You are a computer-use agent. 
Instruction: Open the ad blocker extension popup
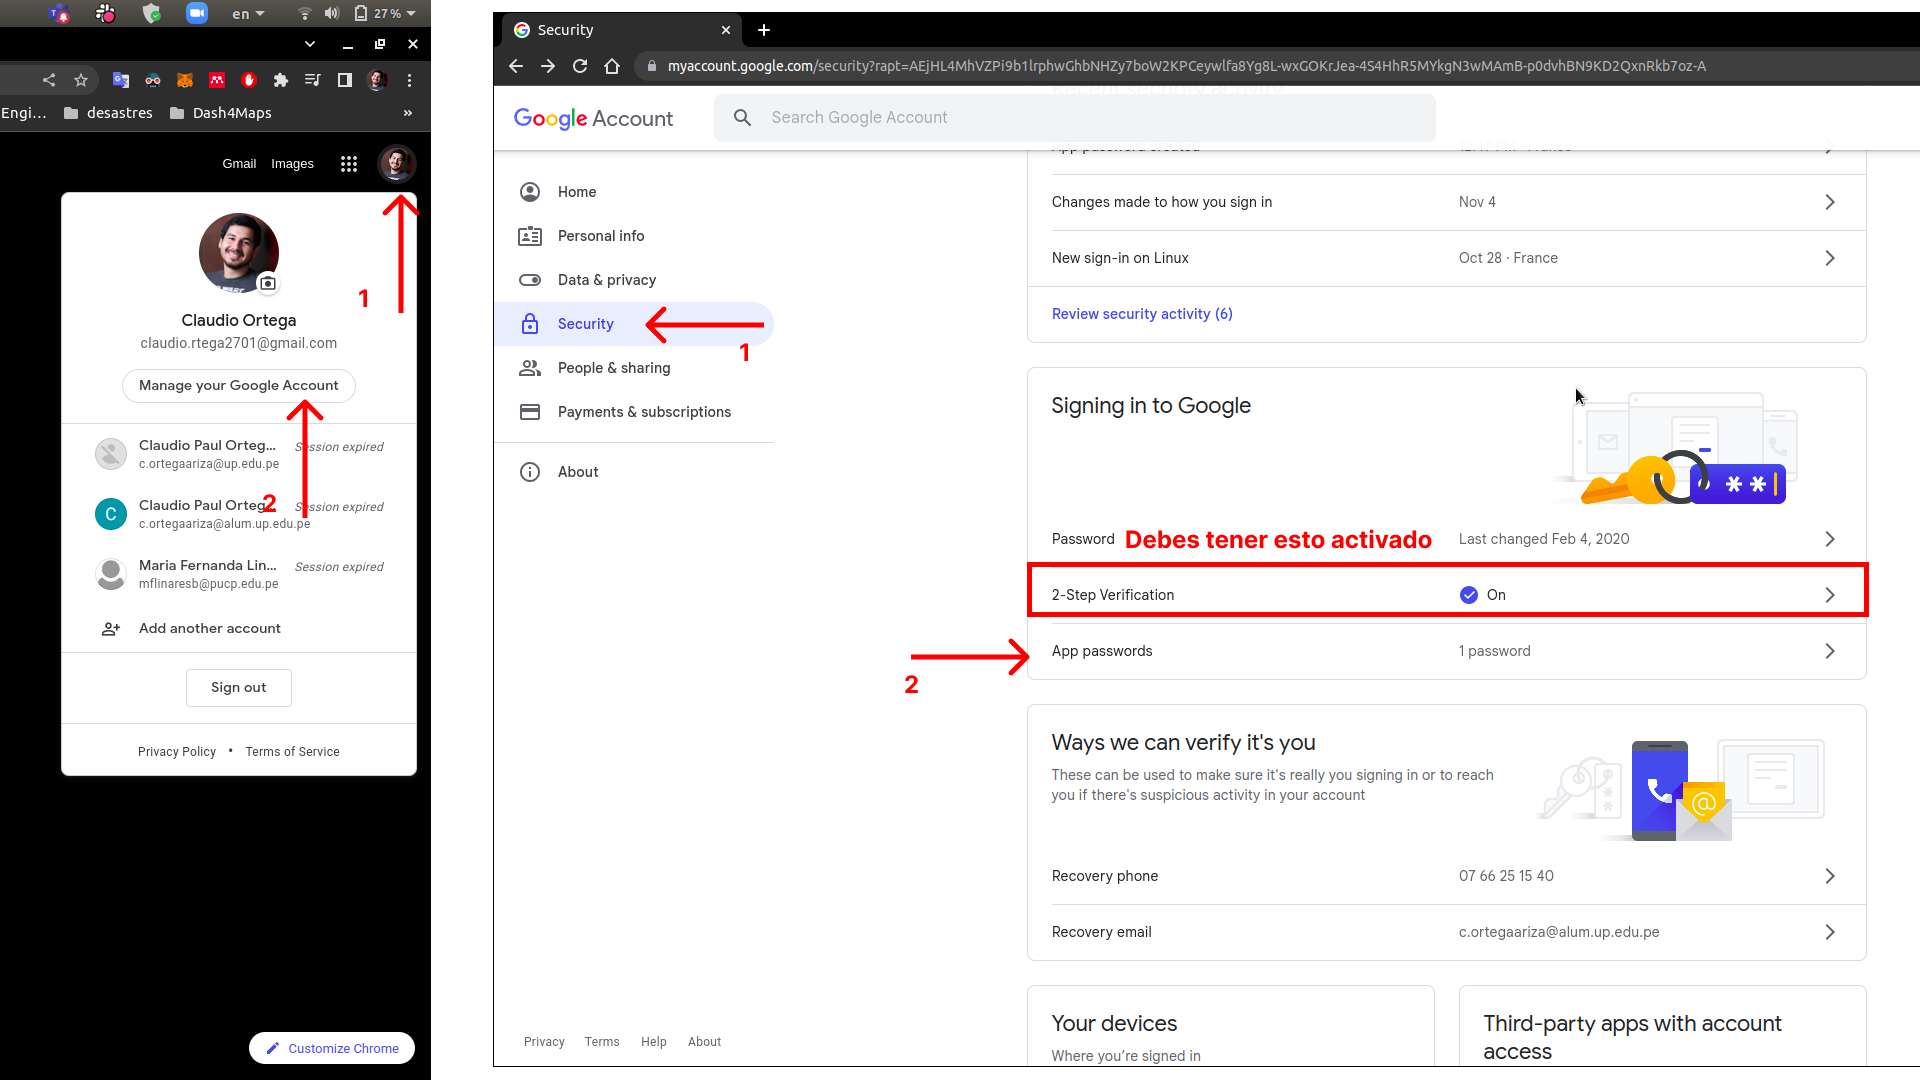point(249,80)
